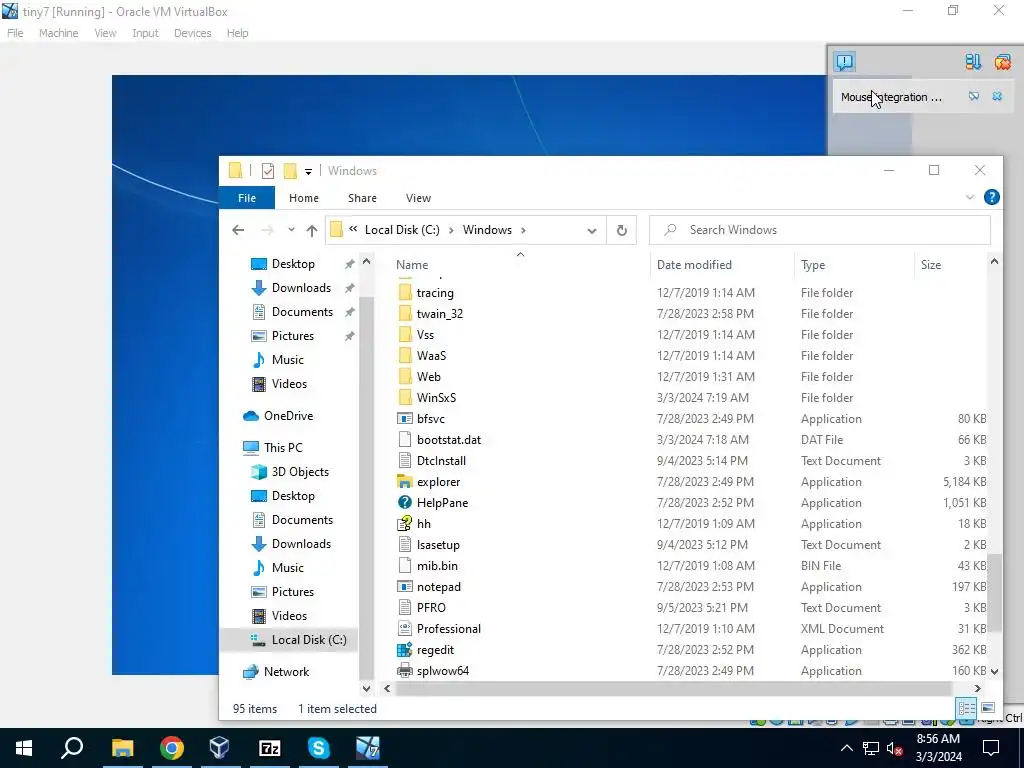
Task: Select Downloads in Quick access
Action: coord(301,288)
